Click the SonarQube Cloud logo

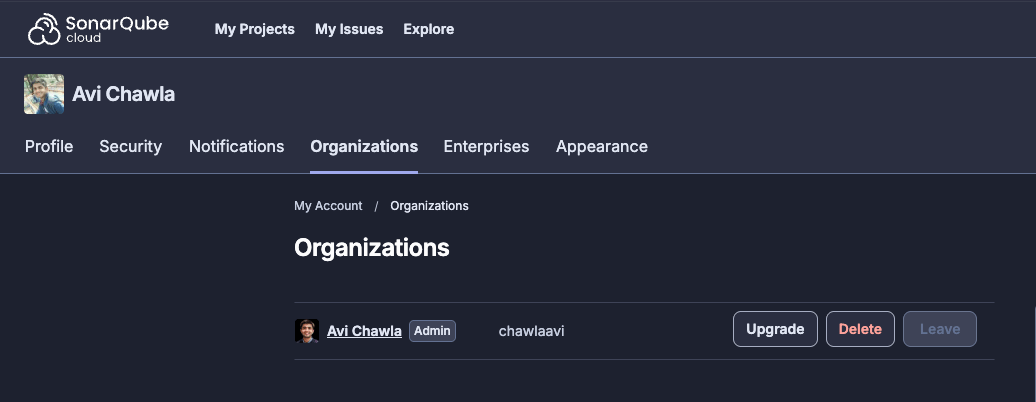tap(98, 29)
